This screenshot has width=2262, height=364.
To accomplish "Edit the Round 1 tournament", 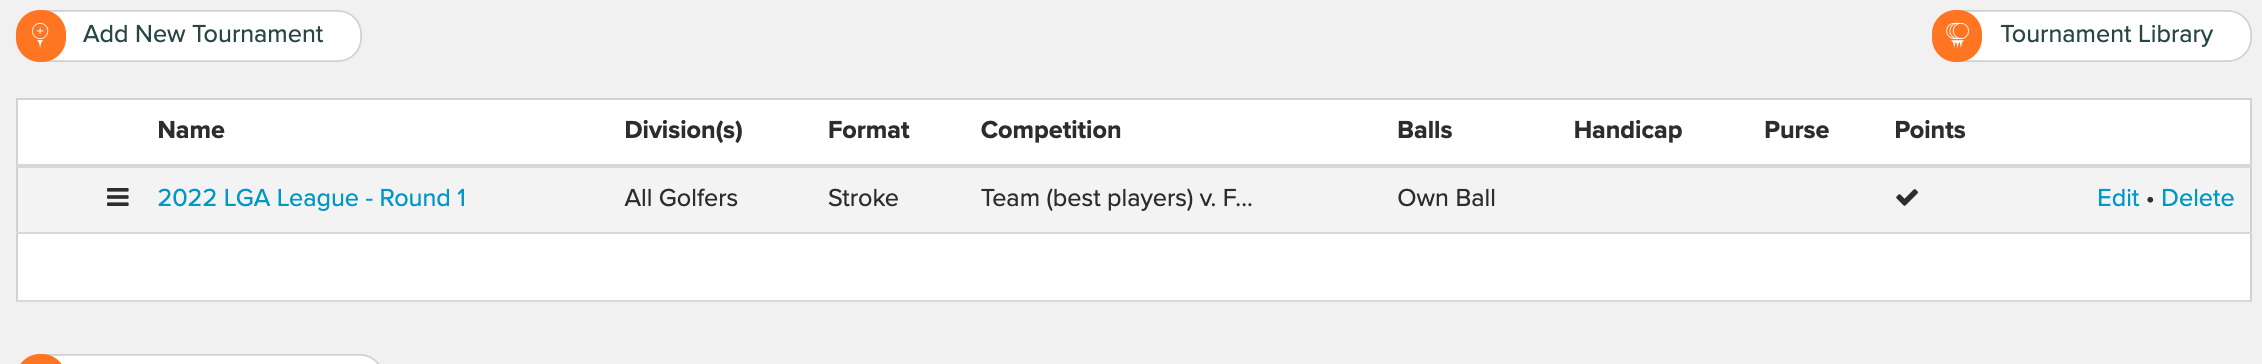I will click(x=2118, y=198).
